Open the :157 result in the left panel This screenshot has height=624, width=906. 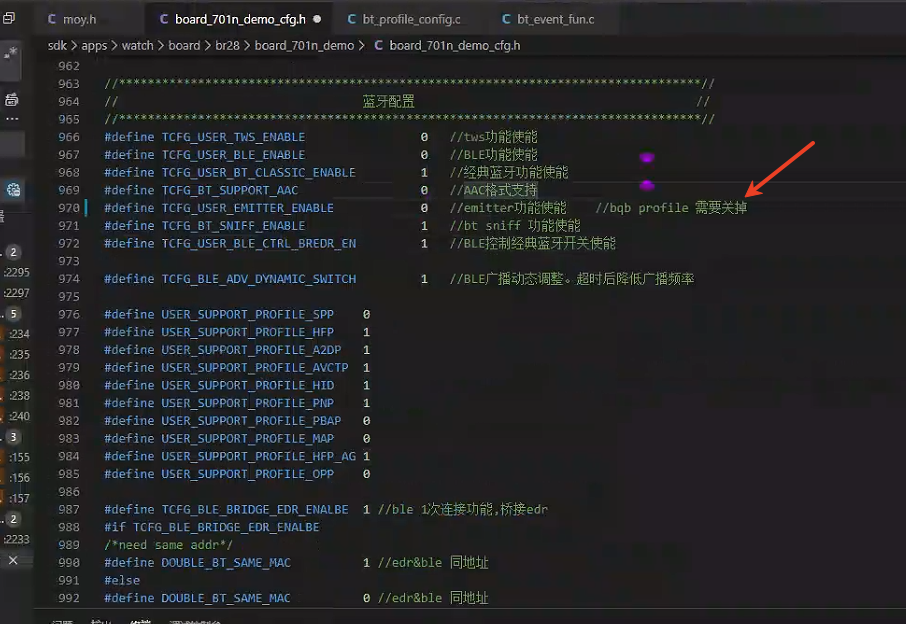(x=19, y=498)
